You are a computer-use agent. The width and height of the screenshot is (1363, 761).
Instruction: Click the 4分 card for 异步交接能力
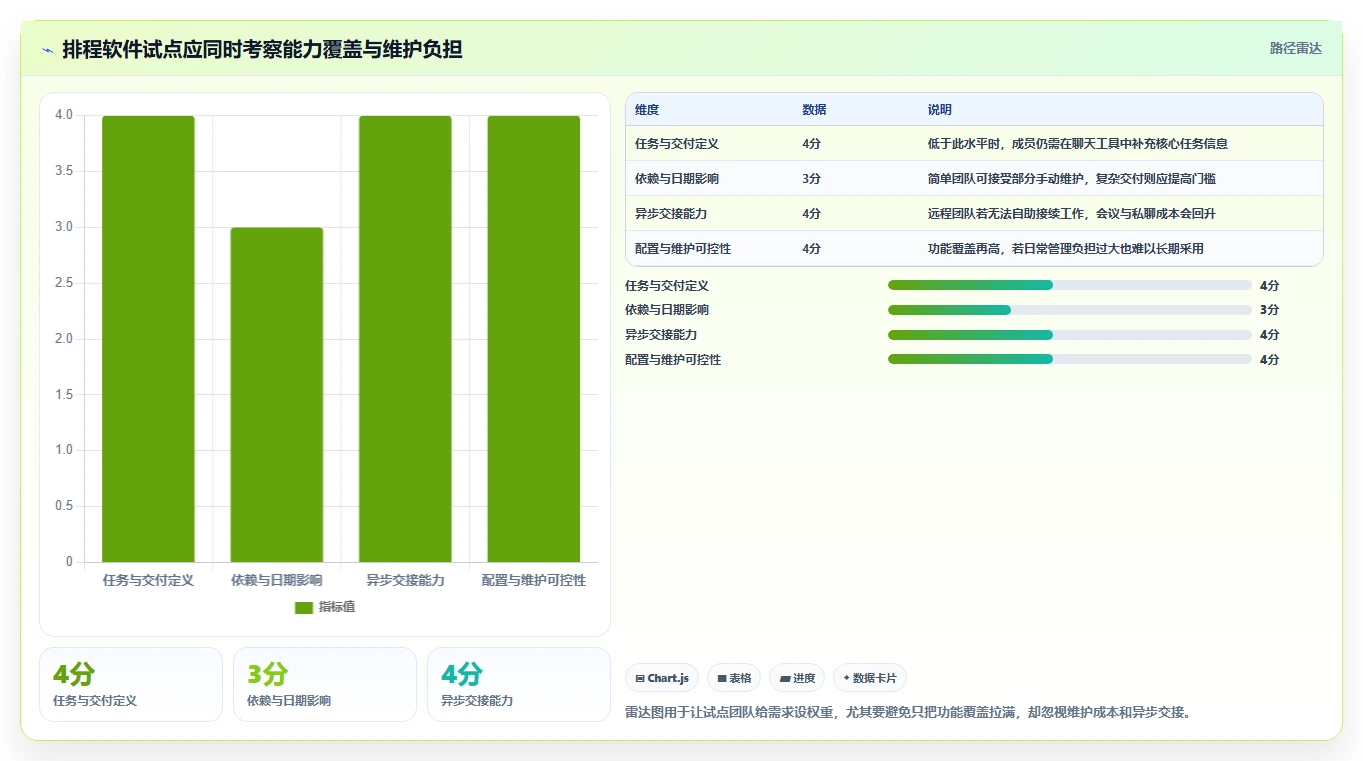coord(519,684)
